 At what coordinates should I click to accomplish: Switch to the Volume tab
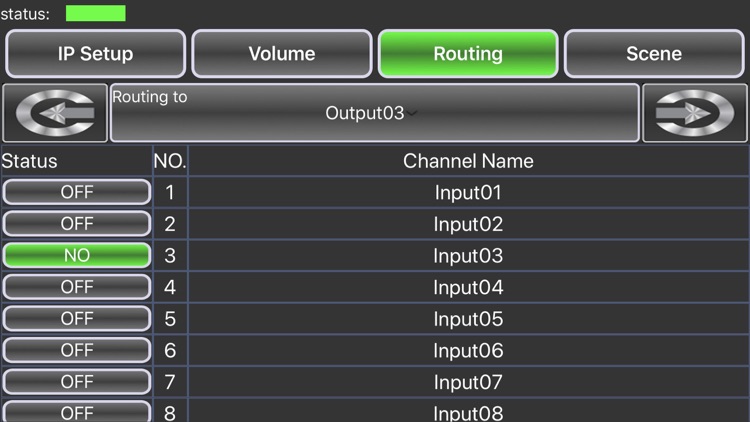coord(282,54)
